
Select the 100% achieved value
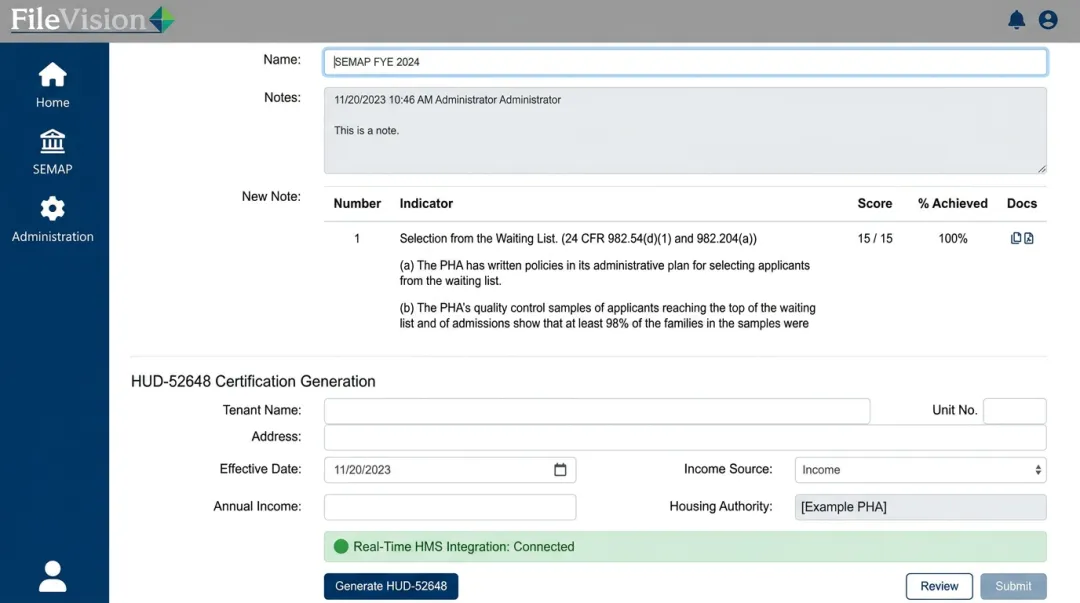[x=953, y=238]
